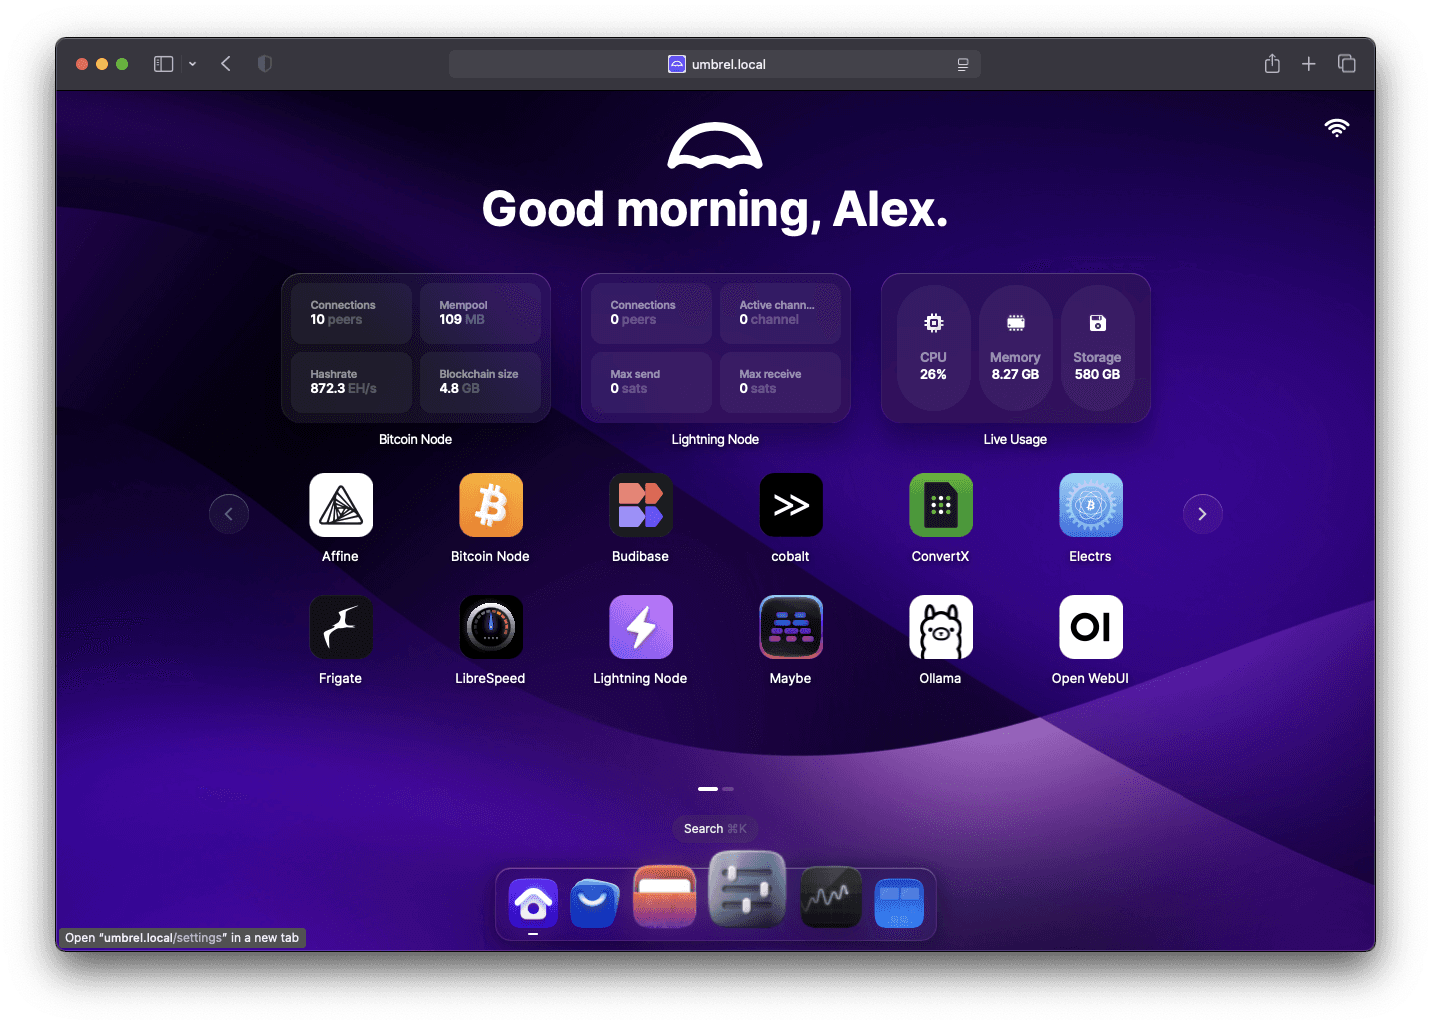
Task: Open the Lightning Node app icon
Action: point(641,627)
